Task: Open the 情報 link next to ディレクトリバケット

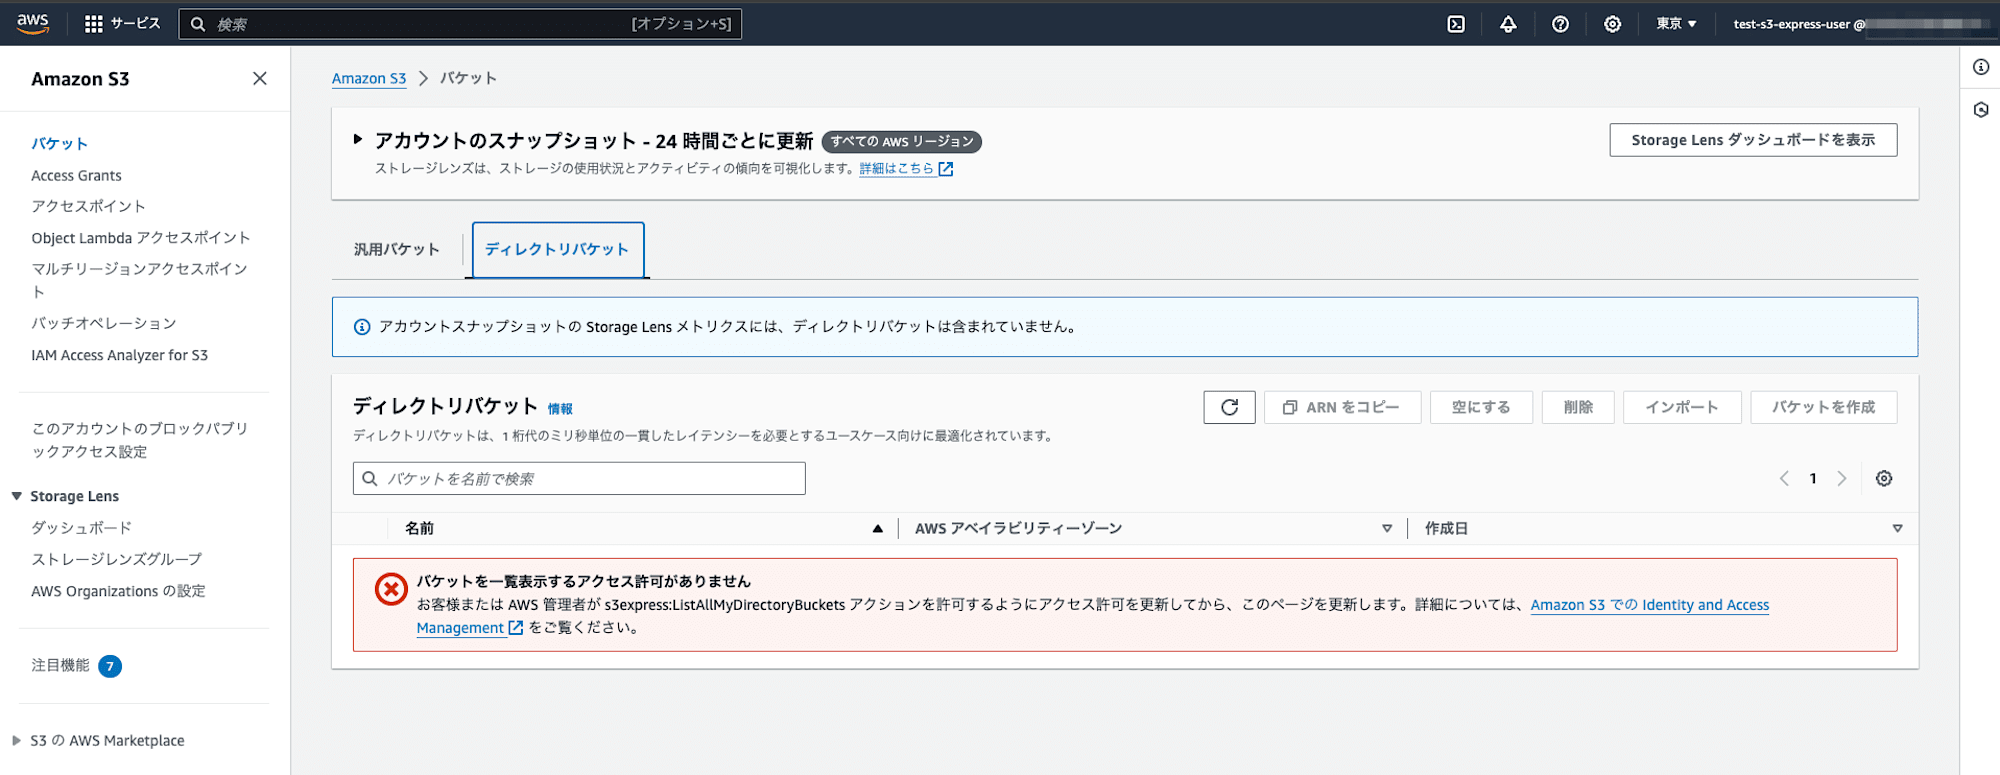Action: coord(560,409)
